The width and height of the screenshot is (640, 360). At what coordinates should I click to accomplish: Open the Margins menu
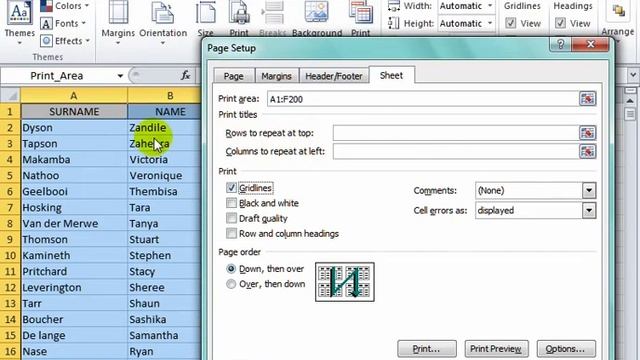coord(118,22)
